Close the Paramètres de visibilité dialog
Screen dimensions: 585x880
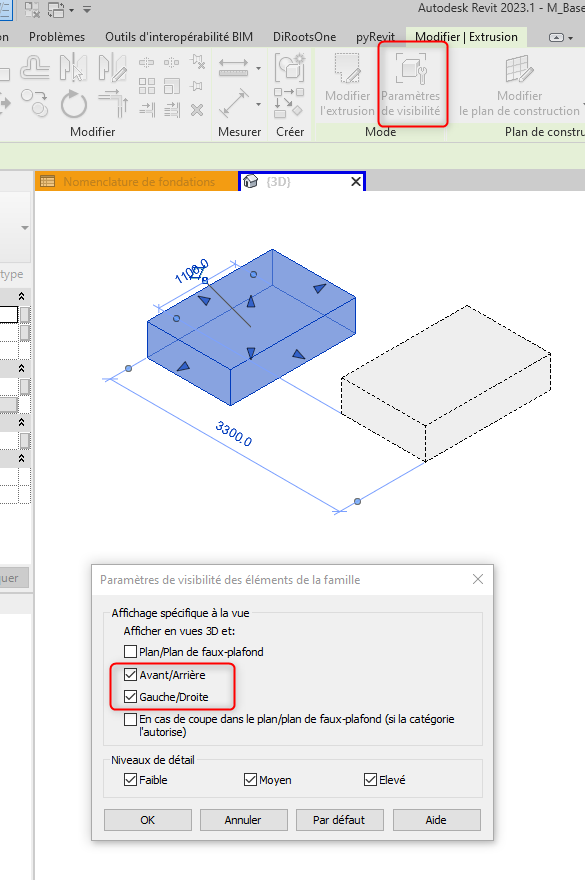click(478, 579)
